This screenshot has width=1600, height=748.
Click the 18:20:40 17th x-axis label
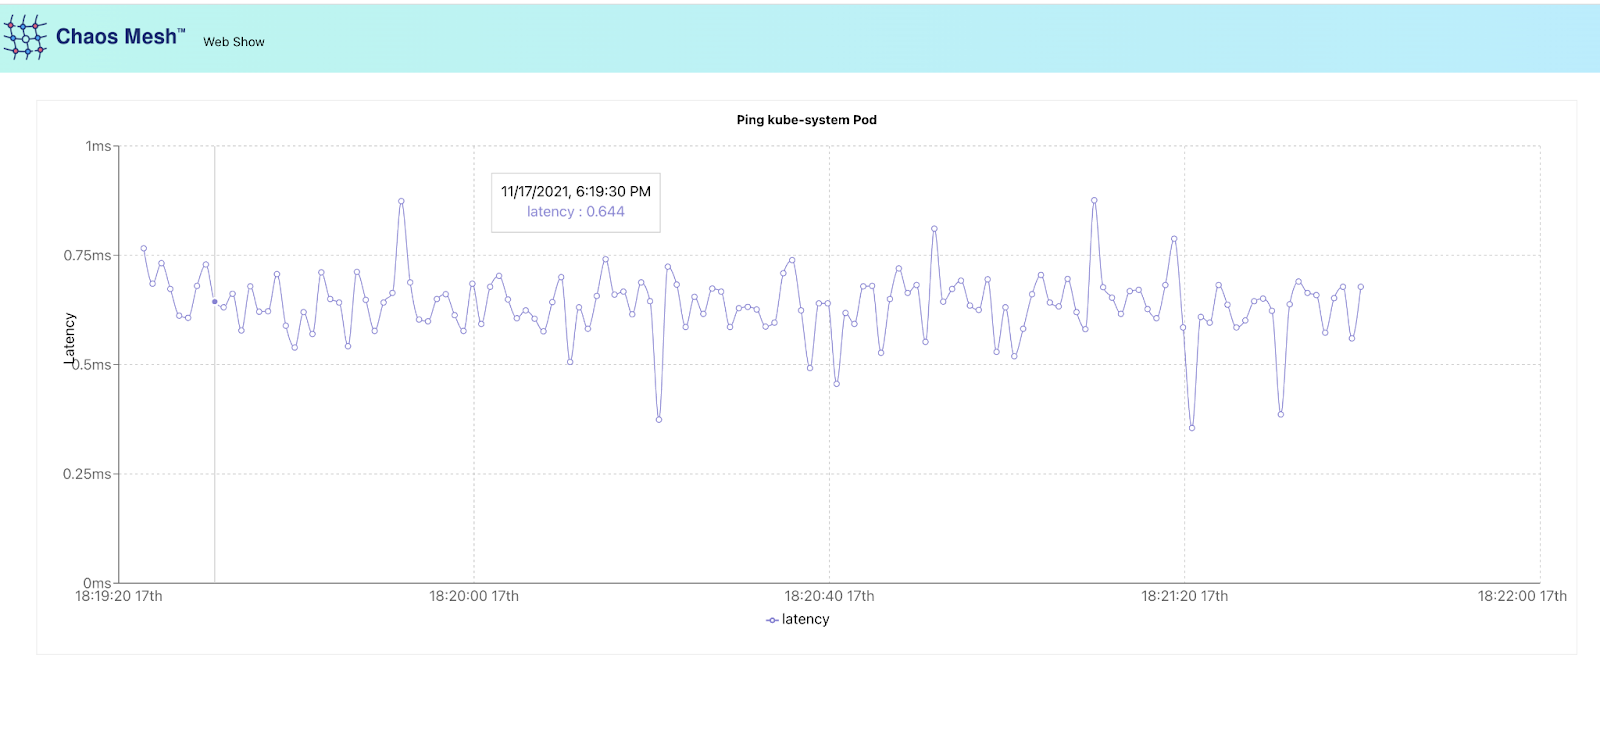coord(829,596)
